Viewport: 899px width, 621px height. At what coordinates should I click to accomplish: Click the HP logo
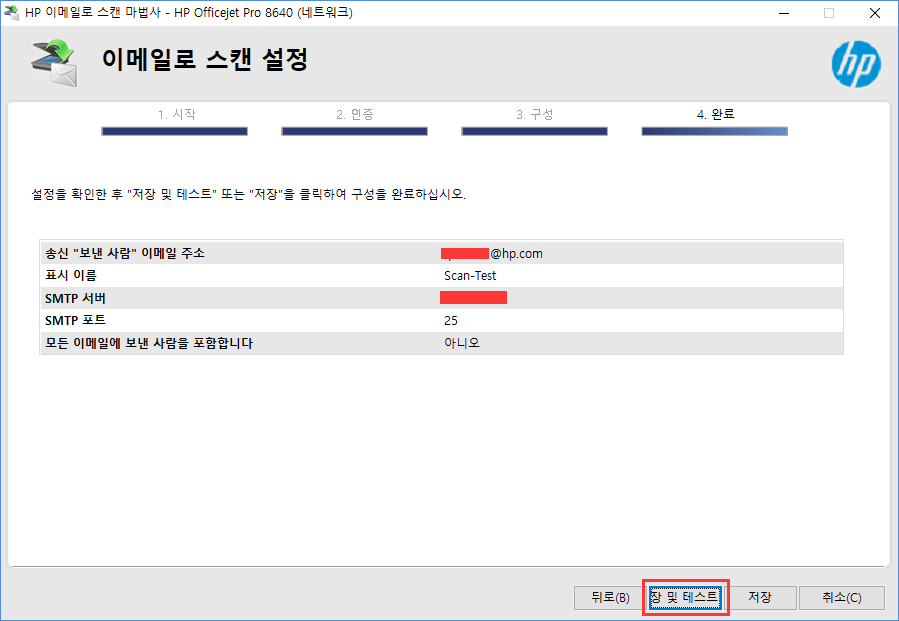pos(856,64)
